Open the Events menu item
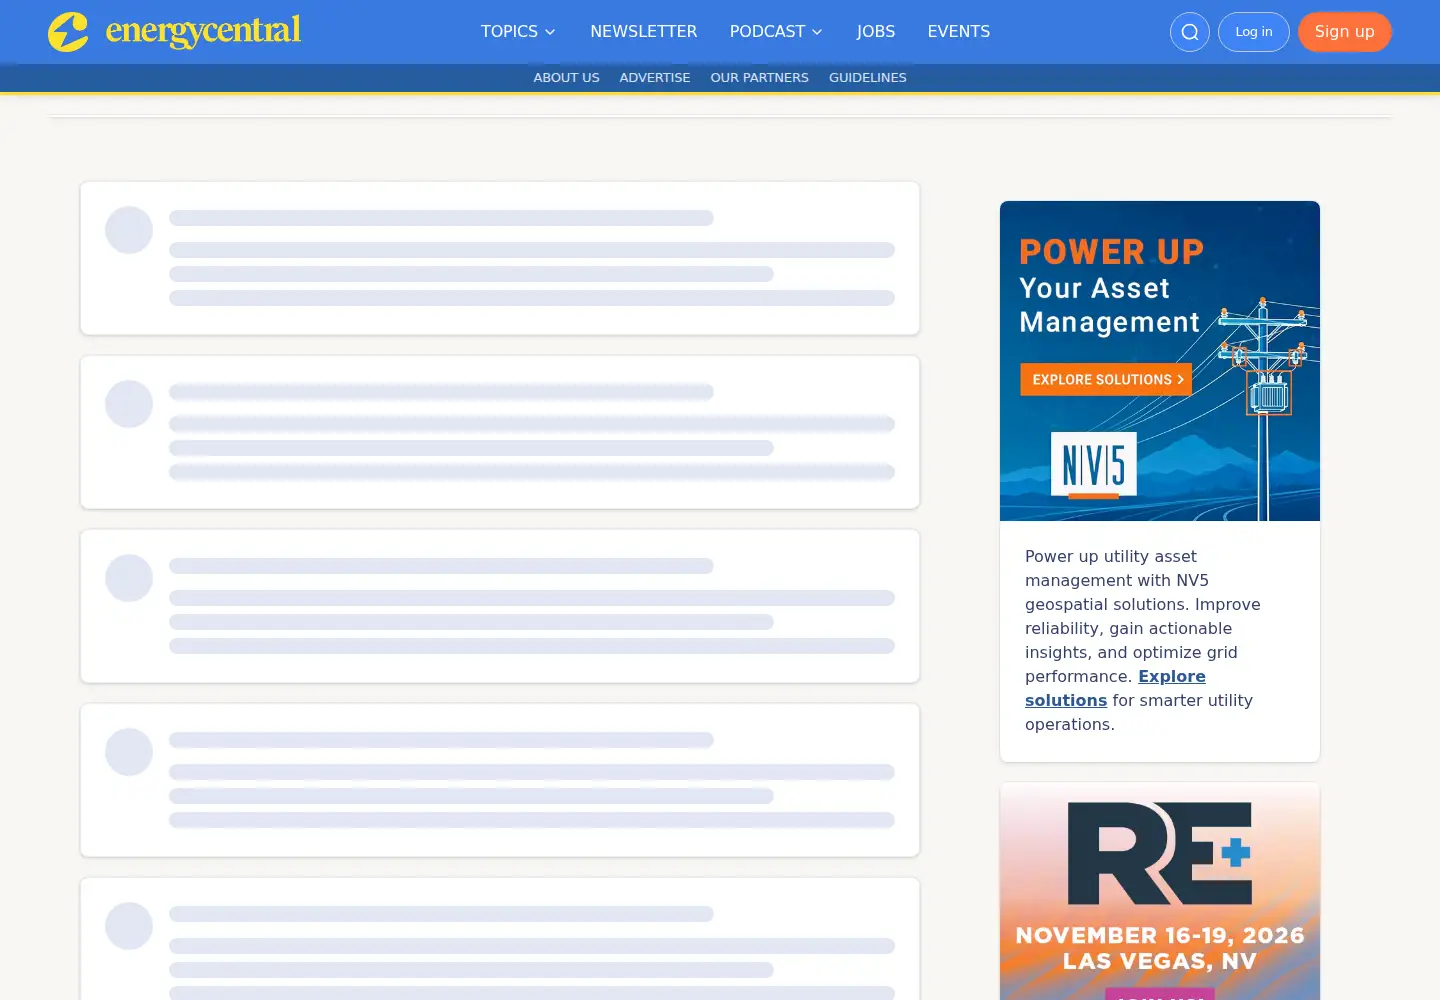Image resolution: width=1440 pixels, height=1000 pixels. [x=958, y=32]
